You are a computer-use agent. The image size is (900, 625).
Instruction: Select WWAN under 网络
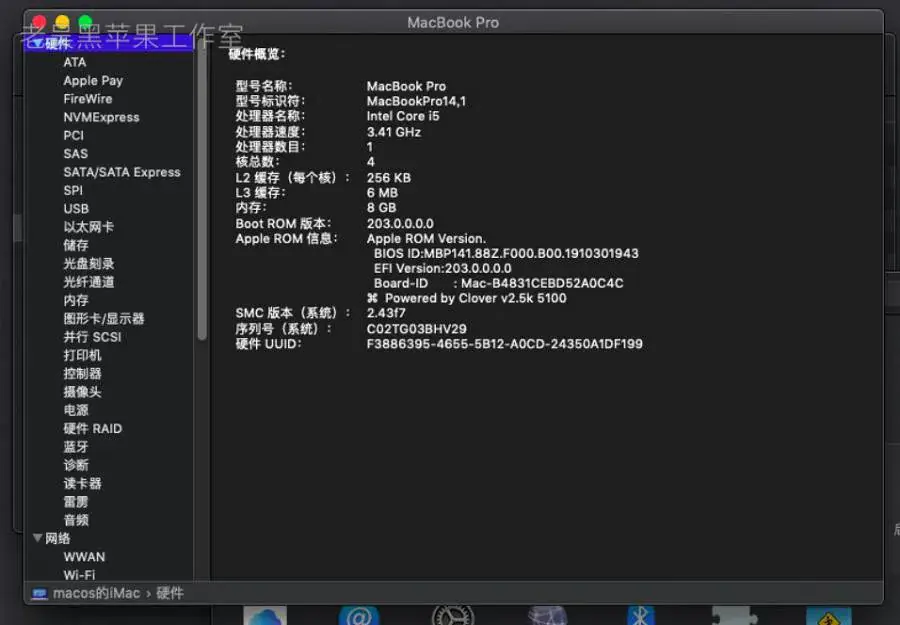tap(84, 557)
